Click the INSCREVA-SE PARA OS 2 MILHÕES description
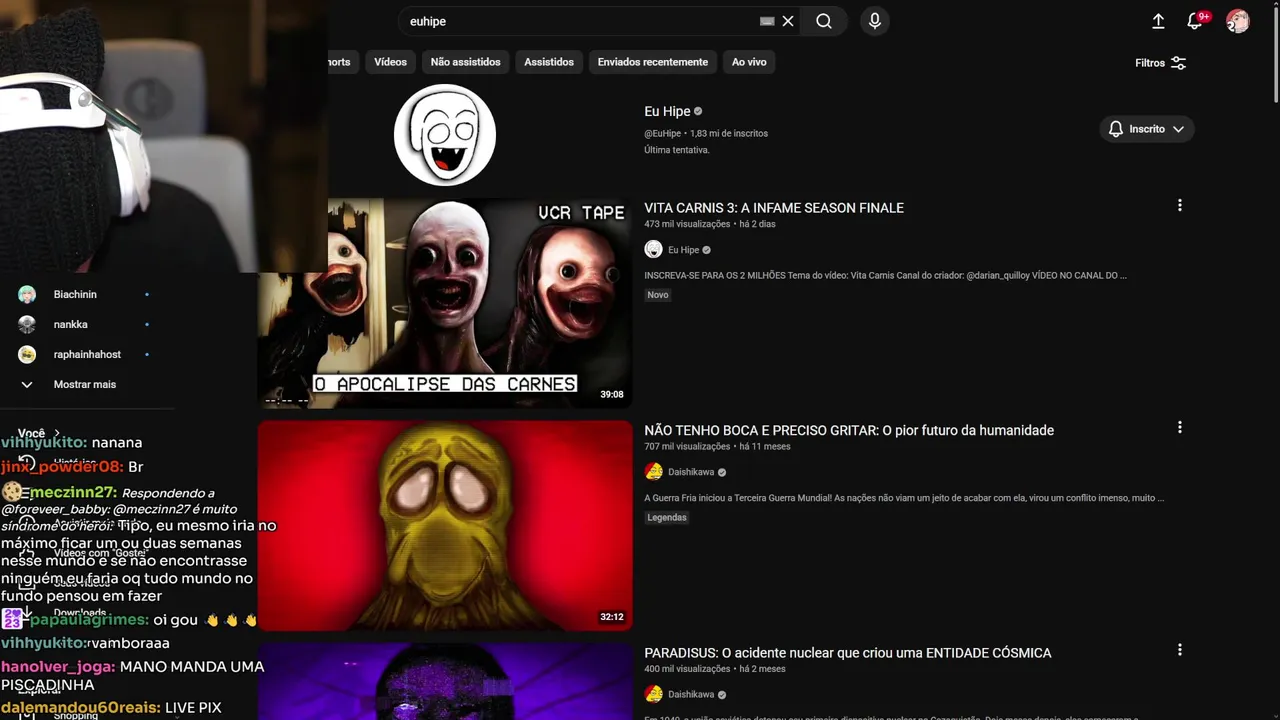Screen dimensions: 1280x720 pyautogui.click(x=885, y=275)
